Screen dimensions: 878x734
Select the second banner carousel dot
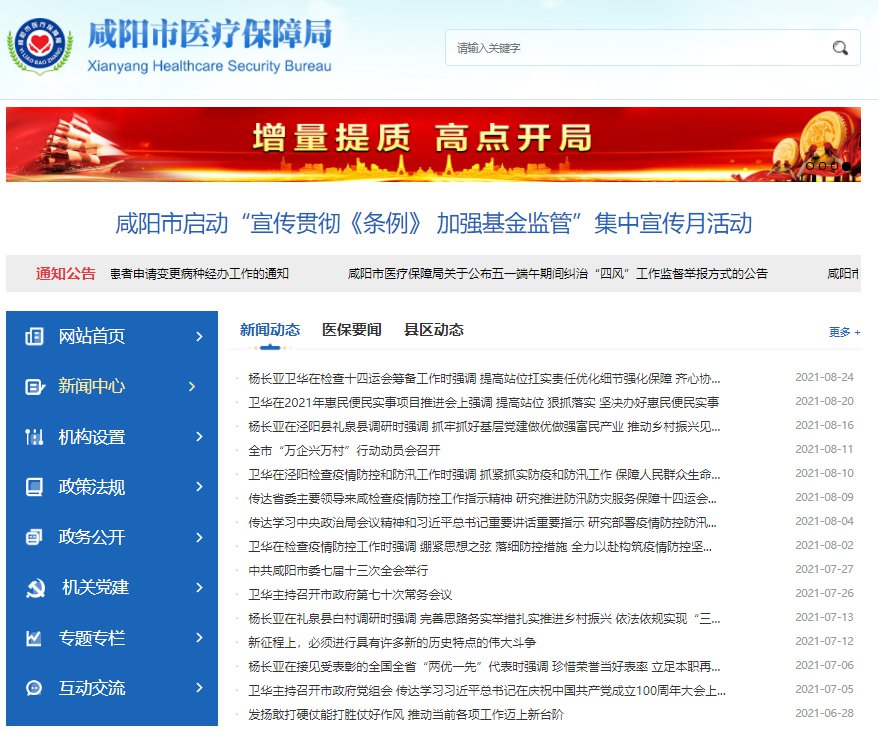[x=822, y=166]
